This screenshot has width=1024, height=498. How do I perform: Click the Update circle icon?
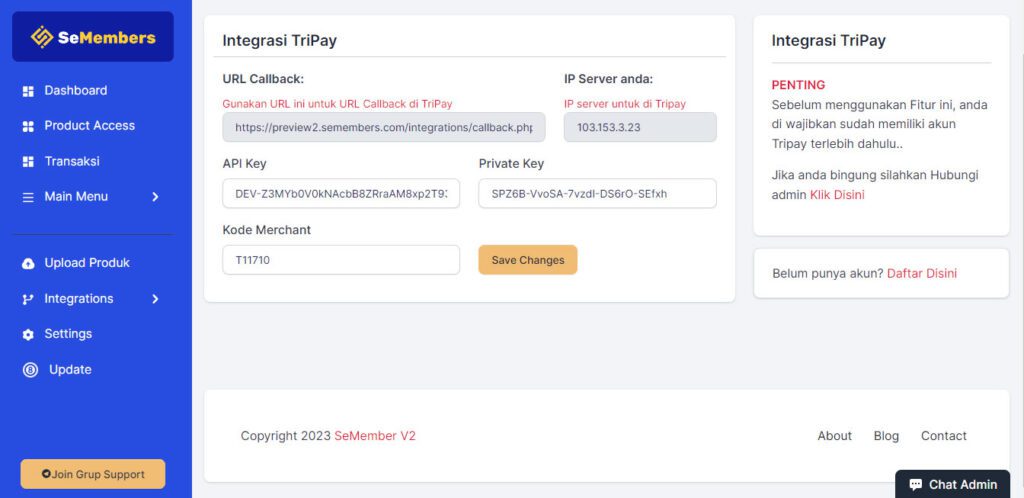click(30, 370)
